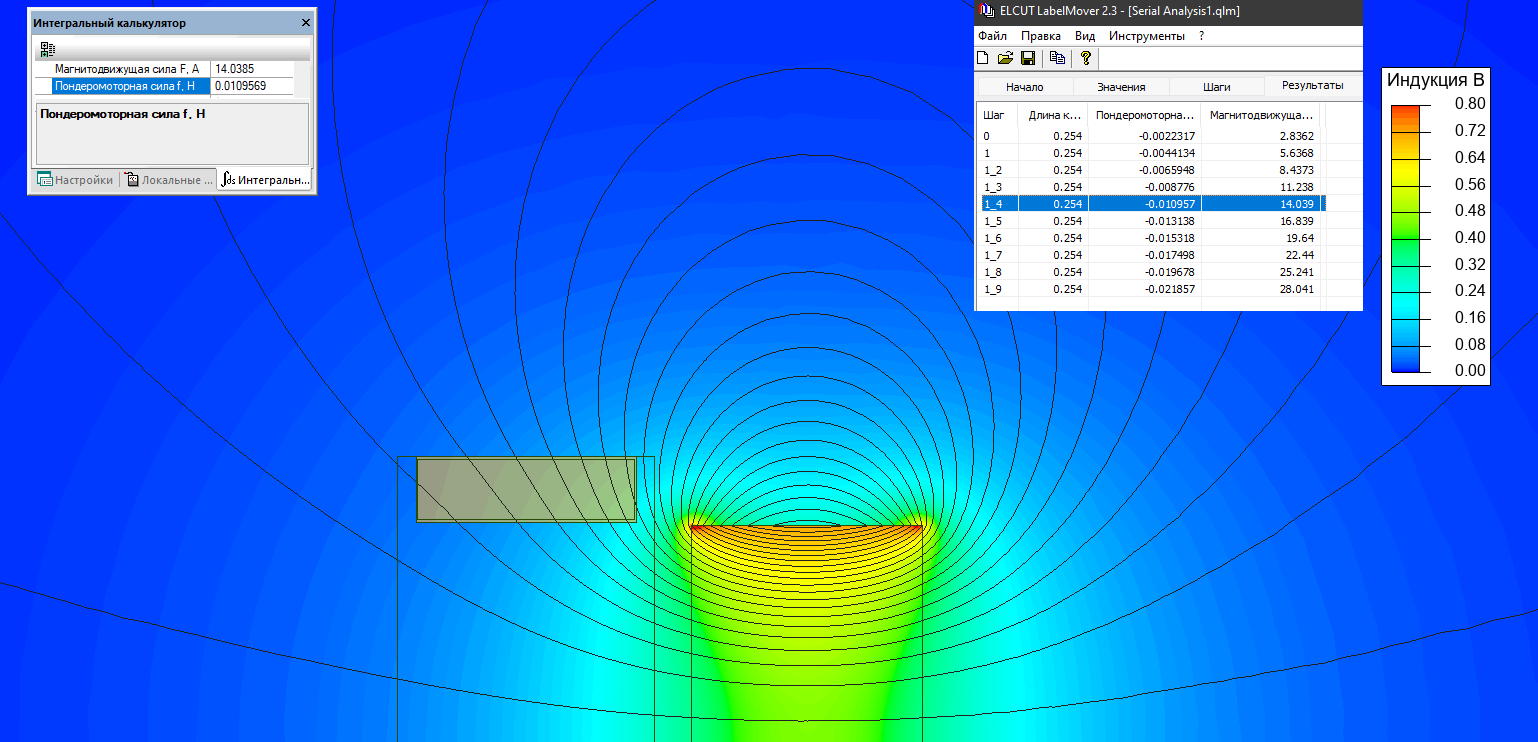Open the Файл menu
The image size is (1538, 742).
coord(992,36)
